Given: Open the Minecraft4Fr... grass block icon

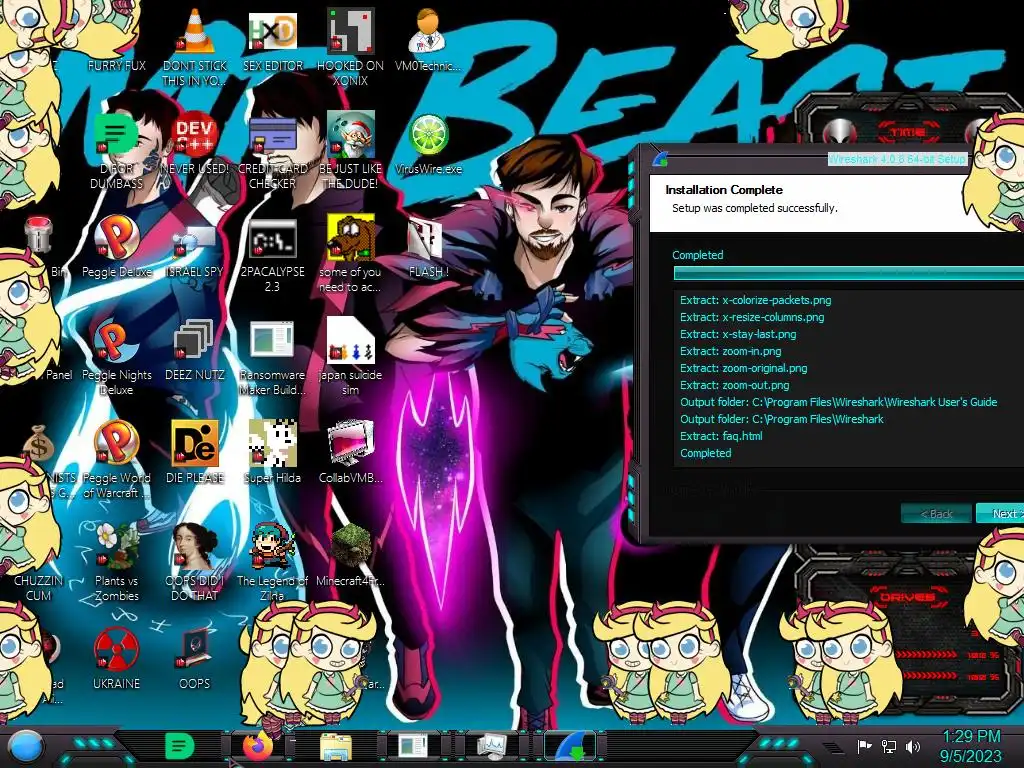Looking at the screenshot, I should tap(350, 546).
